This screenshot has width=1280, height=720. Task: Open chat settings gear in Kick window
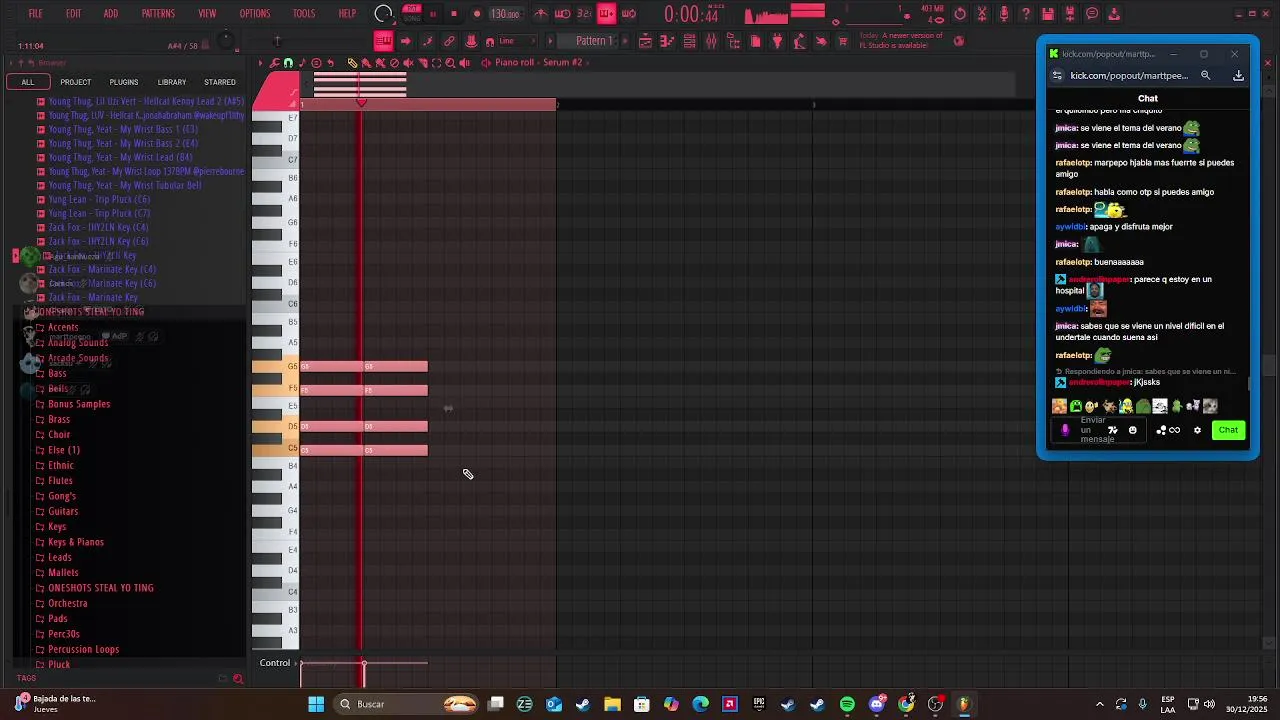pos(1197,430)
